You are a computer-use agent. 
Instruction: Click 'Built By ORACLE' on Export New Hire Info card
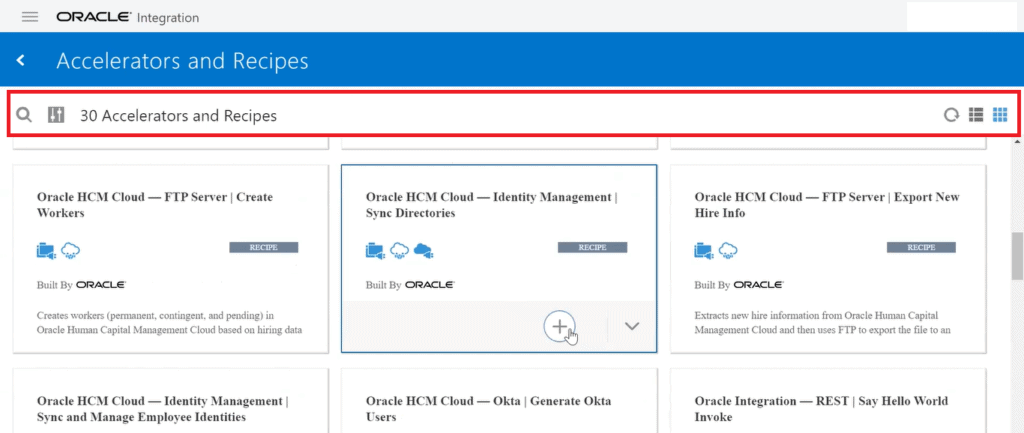point(739,285)
